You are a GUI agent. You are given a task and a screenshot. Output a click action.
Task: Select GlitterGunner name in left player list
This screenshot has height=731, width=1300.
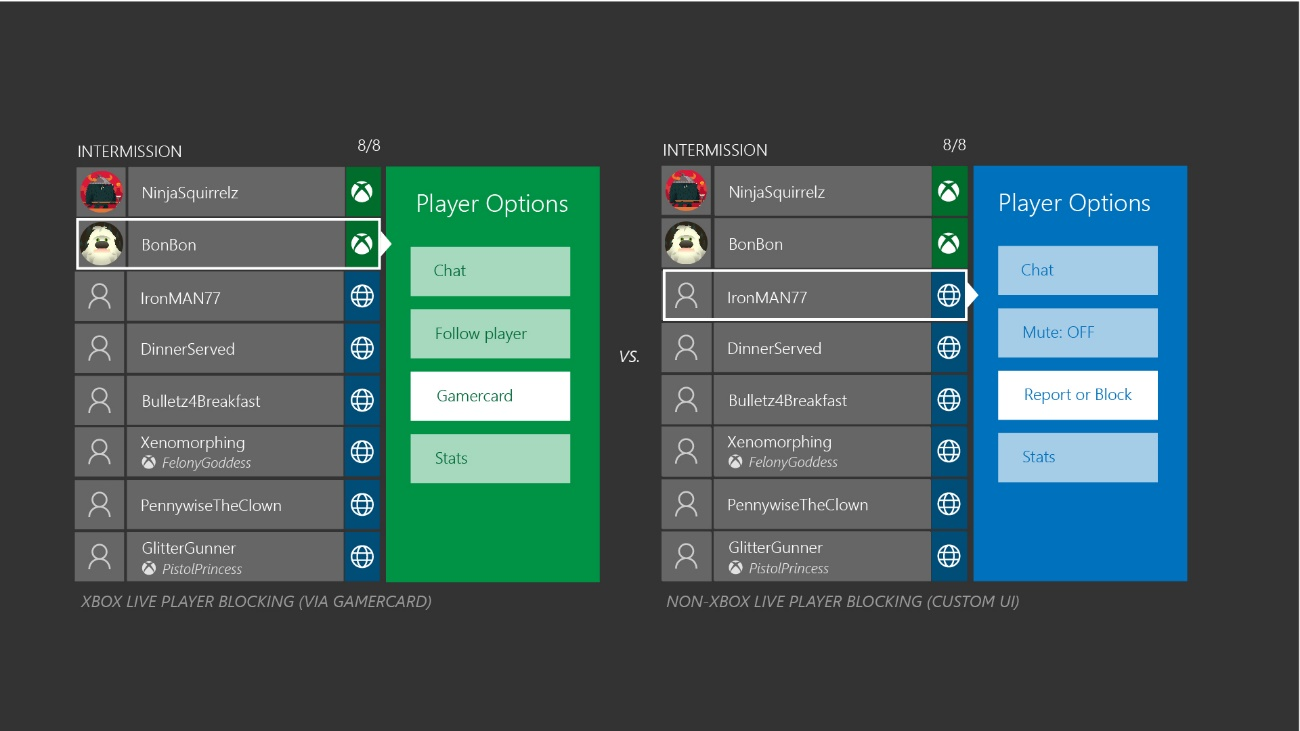click(x=189, y=548)
